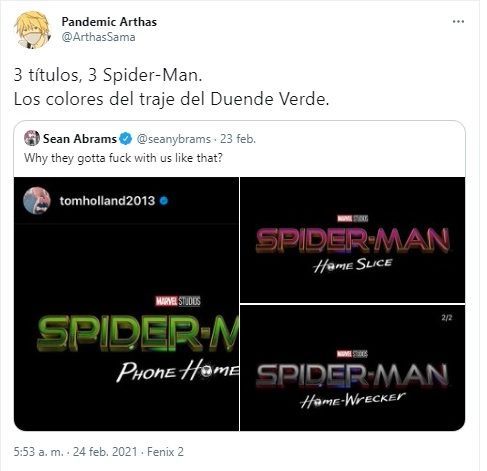Open Pandemic Arthas display name link
Screen dimensions: 487x471
click(109, 22)
